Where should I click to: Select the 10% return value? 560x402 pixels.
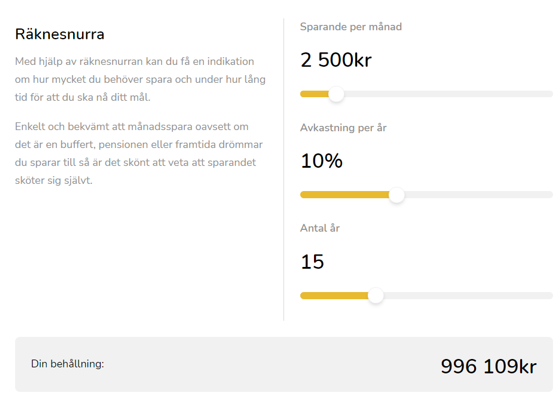click(321, 161)
